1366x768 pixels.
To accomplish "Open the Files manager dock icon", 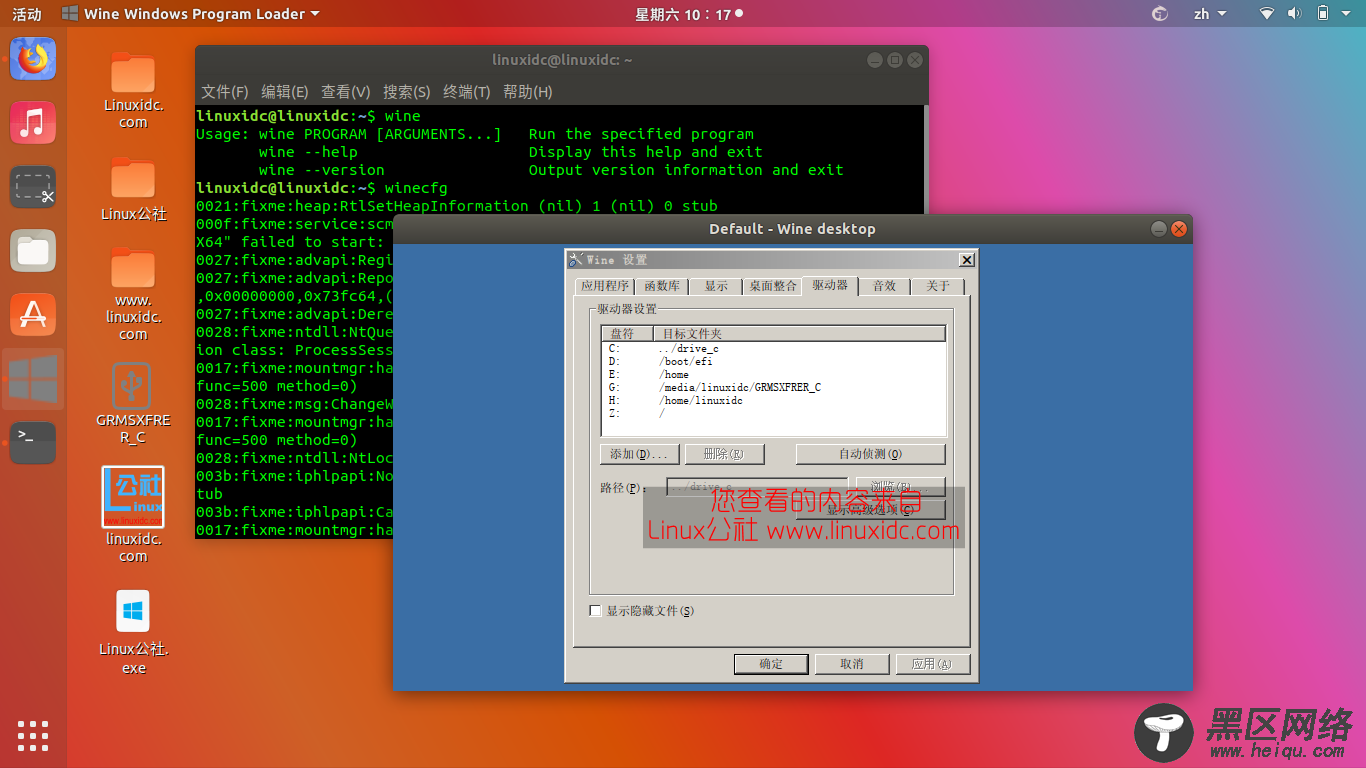I will pos(33,251).
